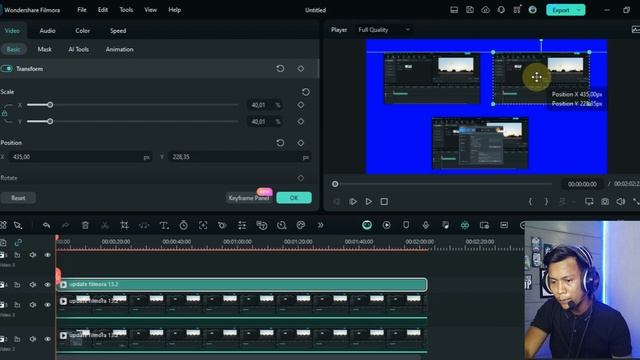Click the display monitor icon in player
Image resolution: width=640 pixels, height=360 pixels.
(589, 202)
